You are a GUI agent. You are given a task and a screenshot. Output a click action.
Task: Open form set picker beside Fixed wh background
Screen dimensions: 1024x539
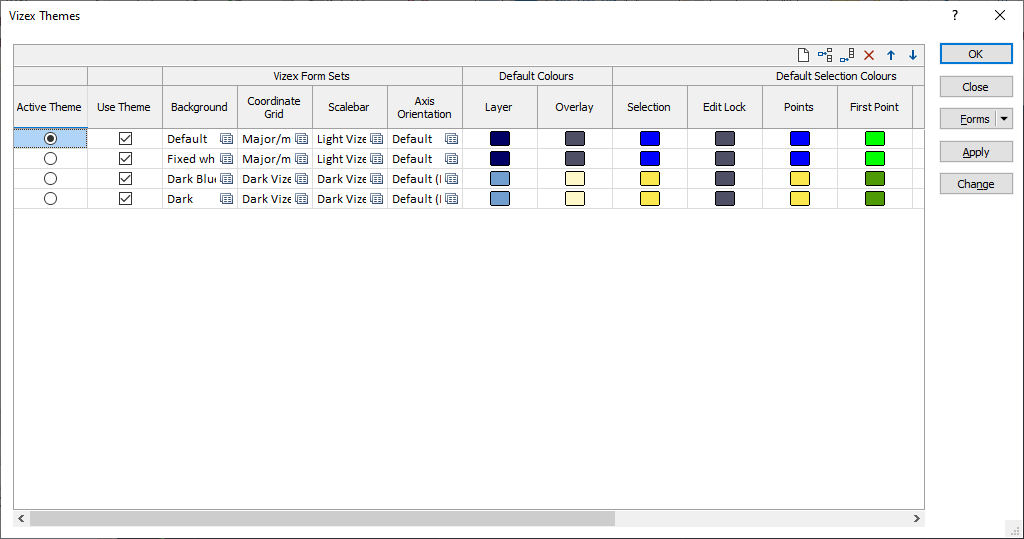tap(226, 159)
